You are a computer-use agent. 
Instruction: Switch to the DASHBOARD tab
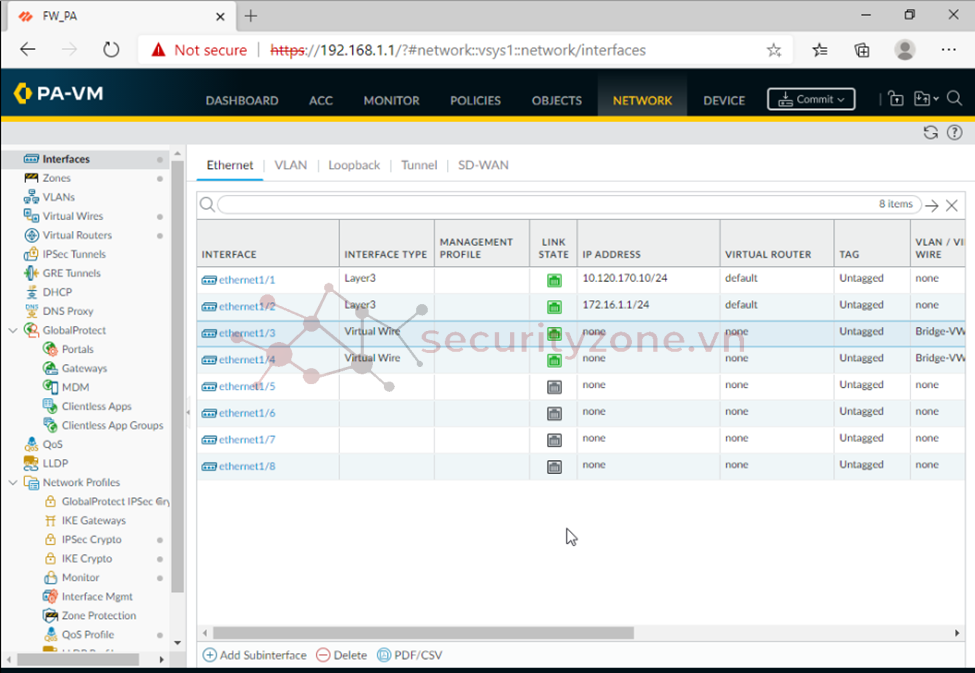242,101
